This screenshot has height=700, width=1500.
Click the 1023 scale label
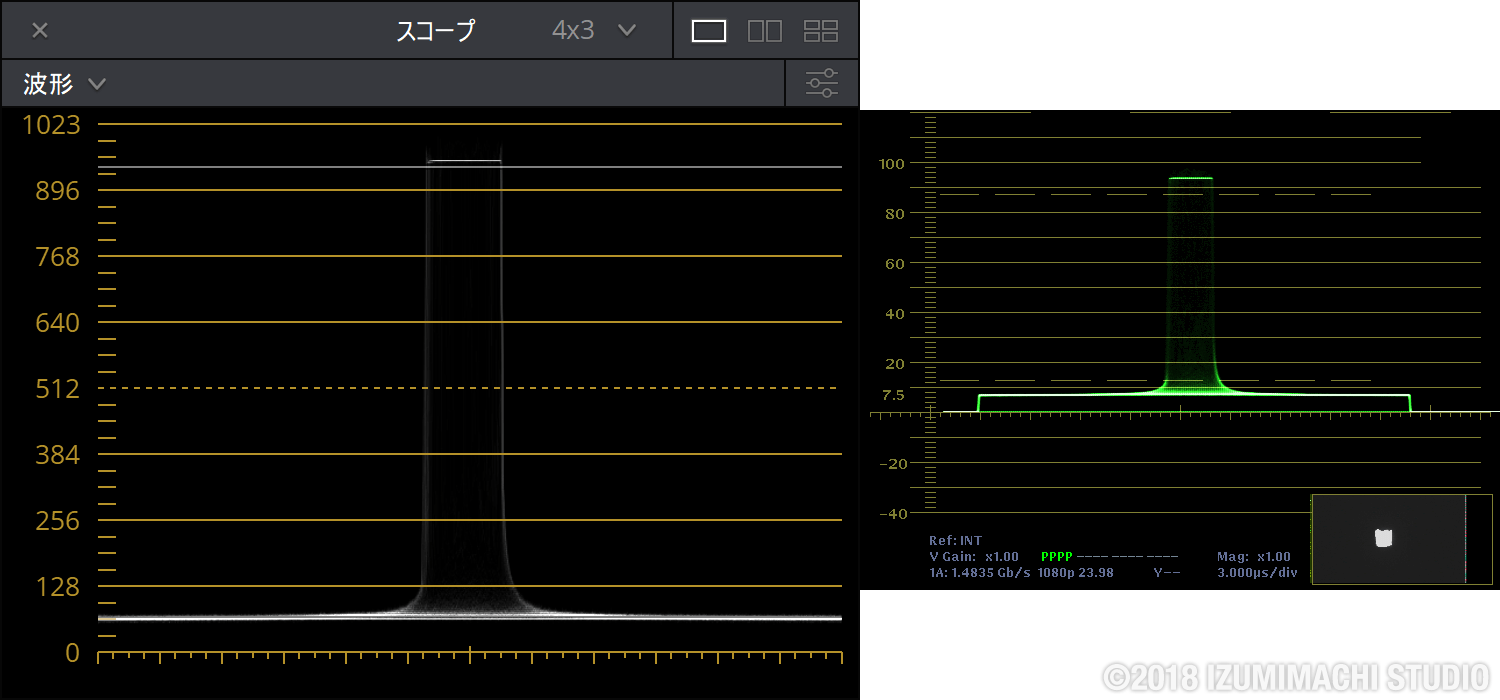(x=58, y=125)
